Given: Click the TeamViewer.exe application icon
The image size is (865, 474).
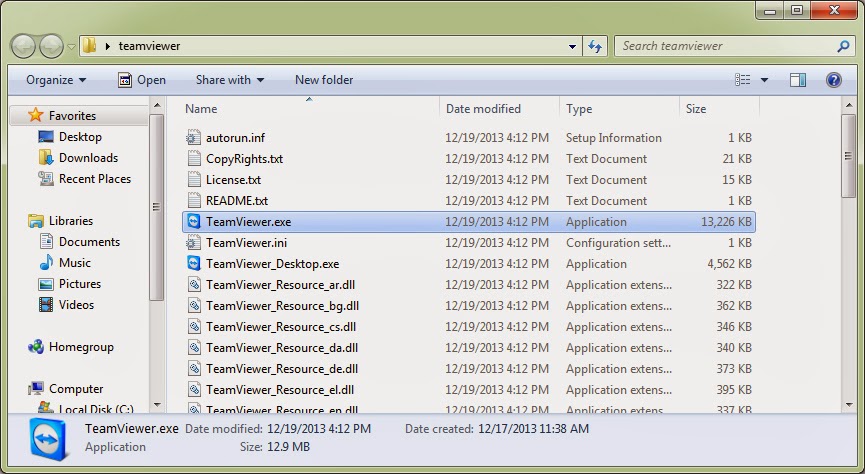Looking at the screenshot, I should pyautogui.click(x=194, y=221).
